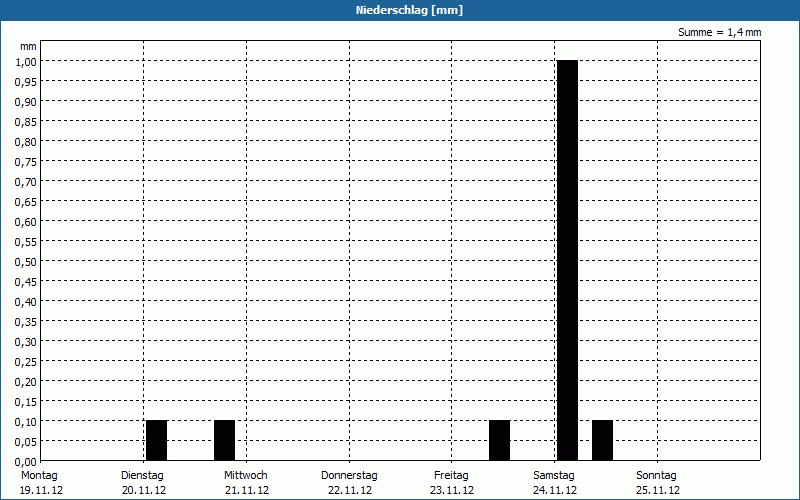
Task: Click the 0,50 value on y-axis
Action: [x=26, y=262]
